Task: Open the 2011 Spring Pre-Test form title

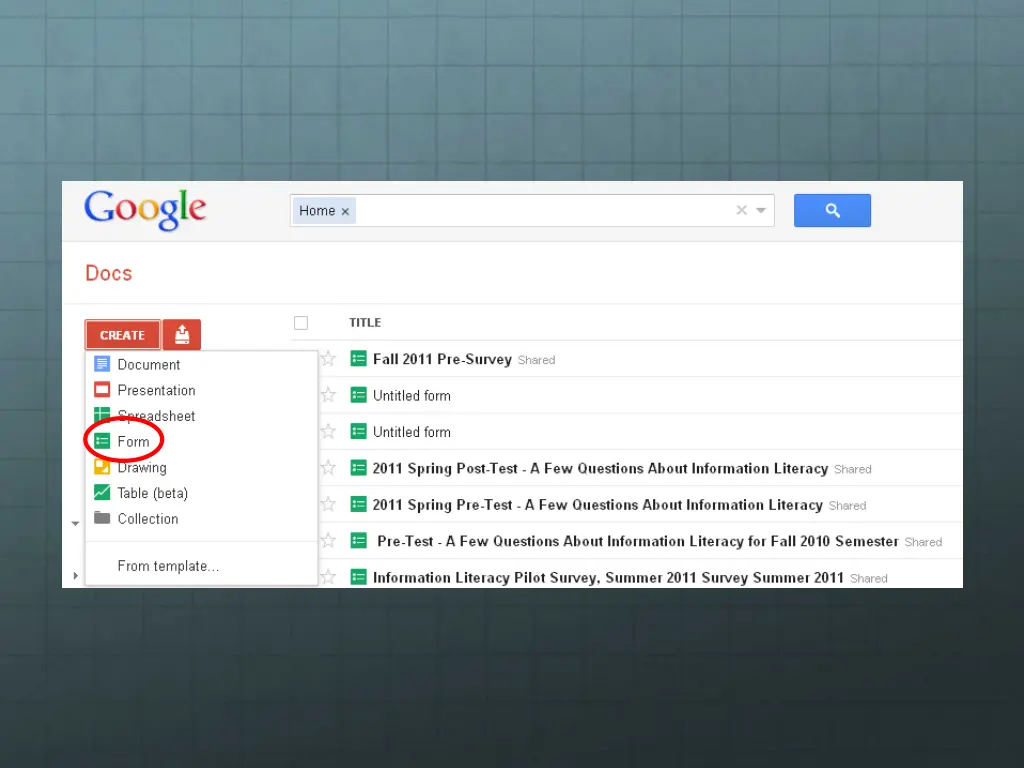Action: [598, 505]
